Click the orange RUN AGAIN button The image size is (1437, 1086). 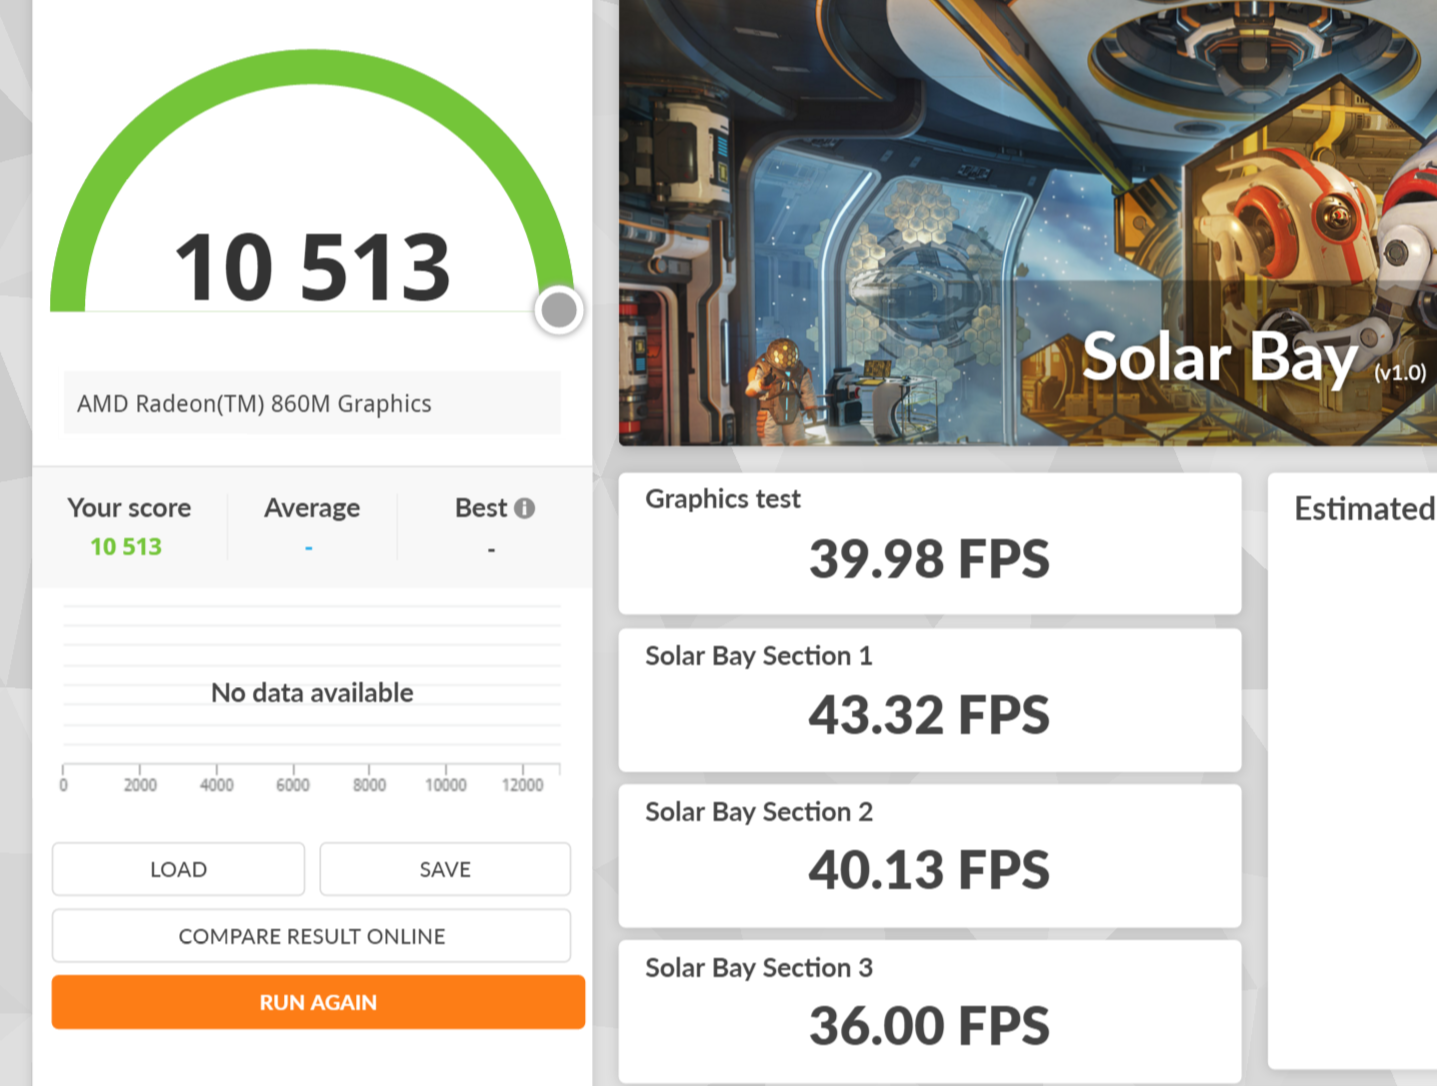coord(318,1002)
